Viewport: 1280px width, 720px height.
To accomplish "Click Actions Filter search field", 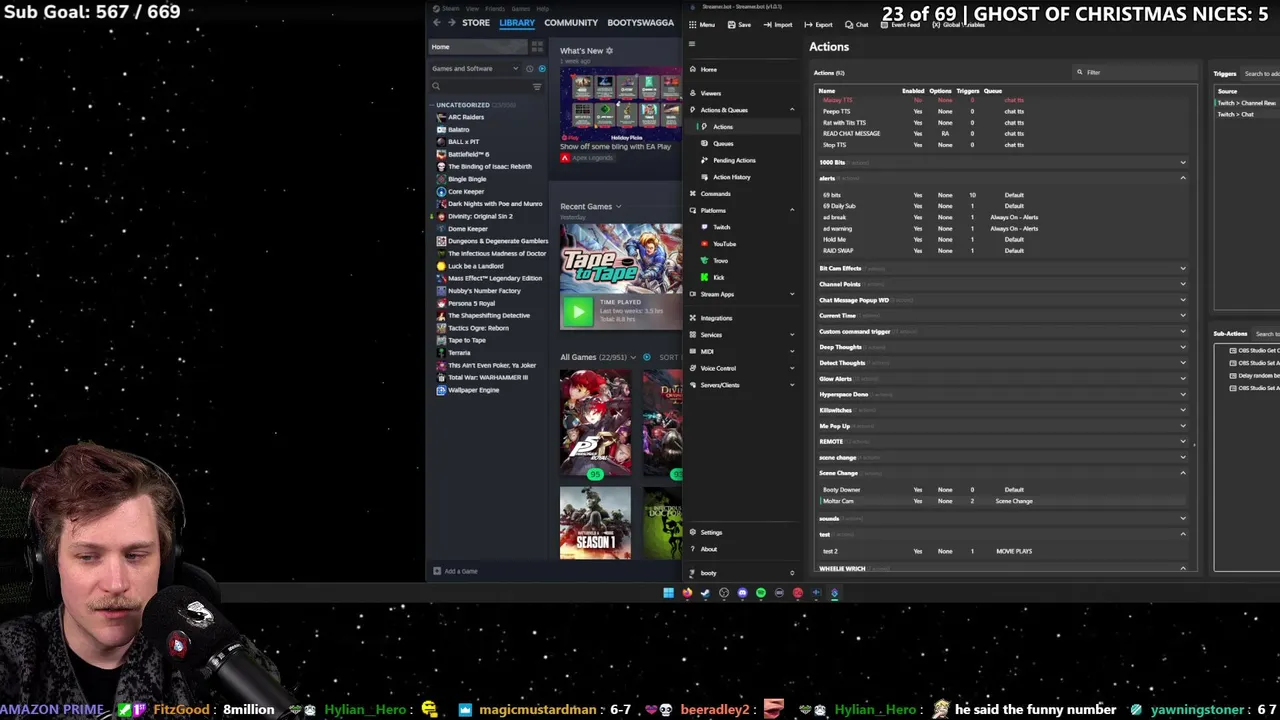I will [x=1135, y=72].
